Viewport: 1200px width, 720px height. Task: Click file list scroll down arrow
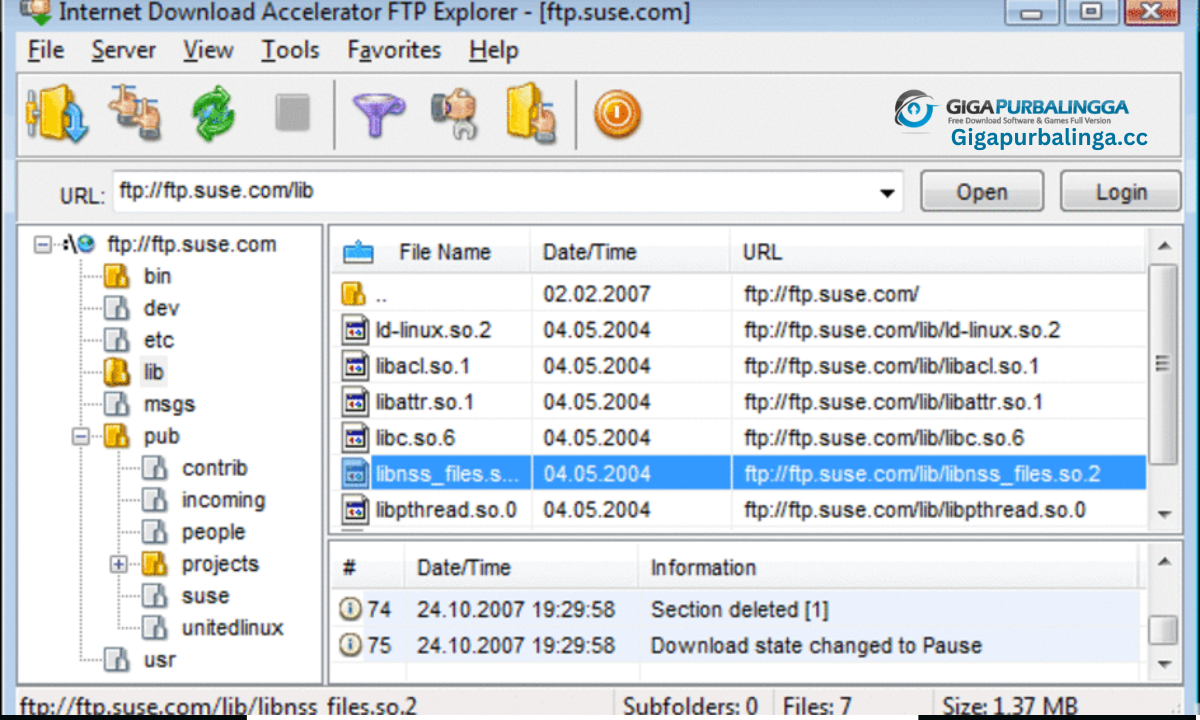pos(1163,513)
